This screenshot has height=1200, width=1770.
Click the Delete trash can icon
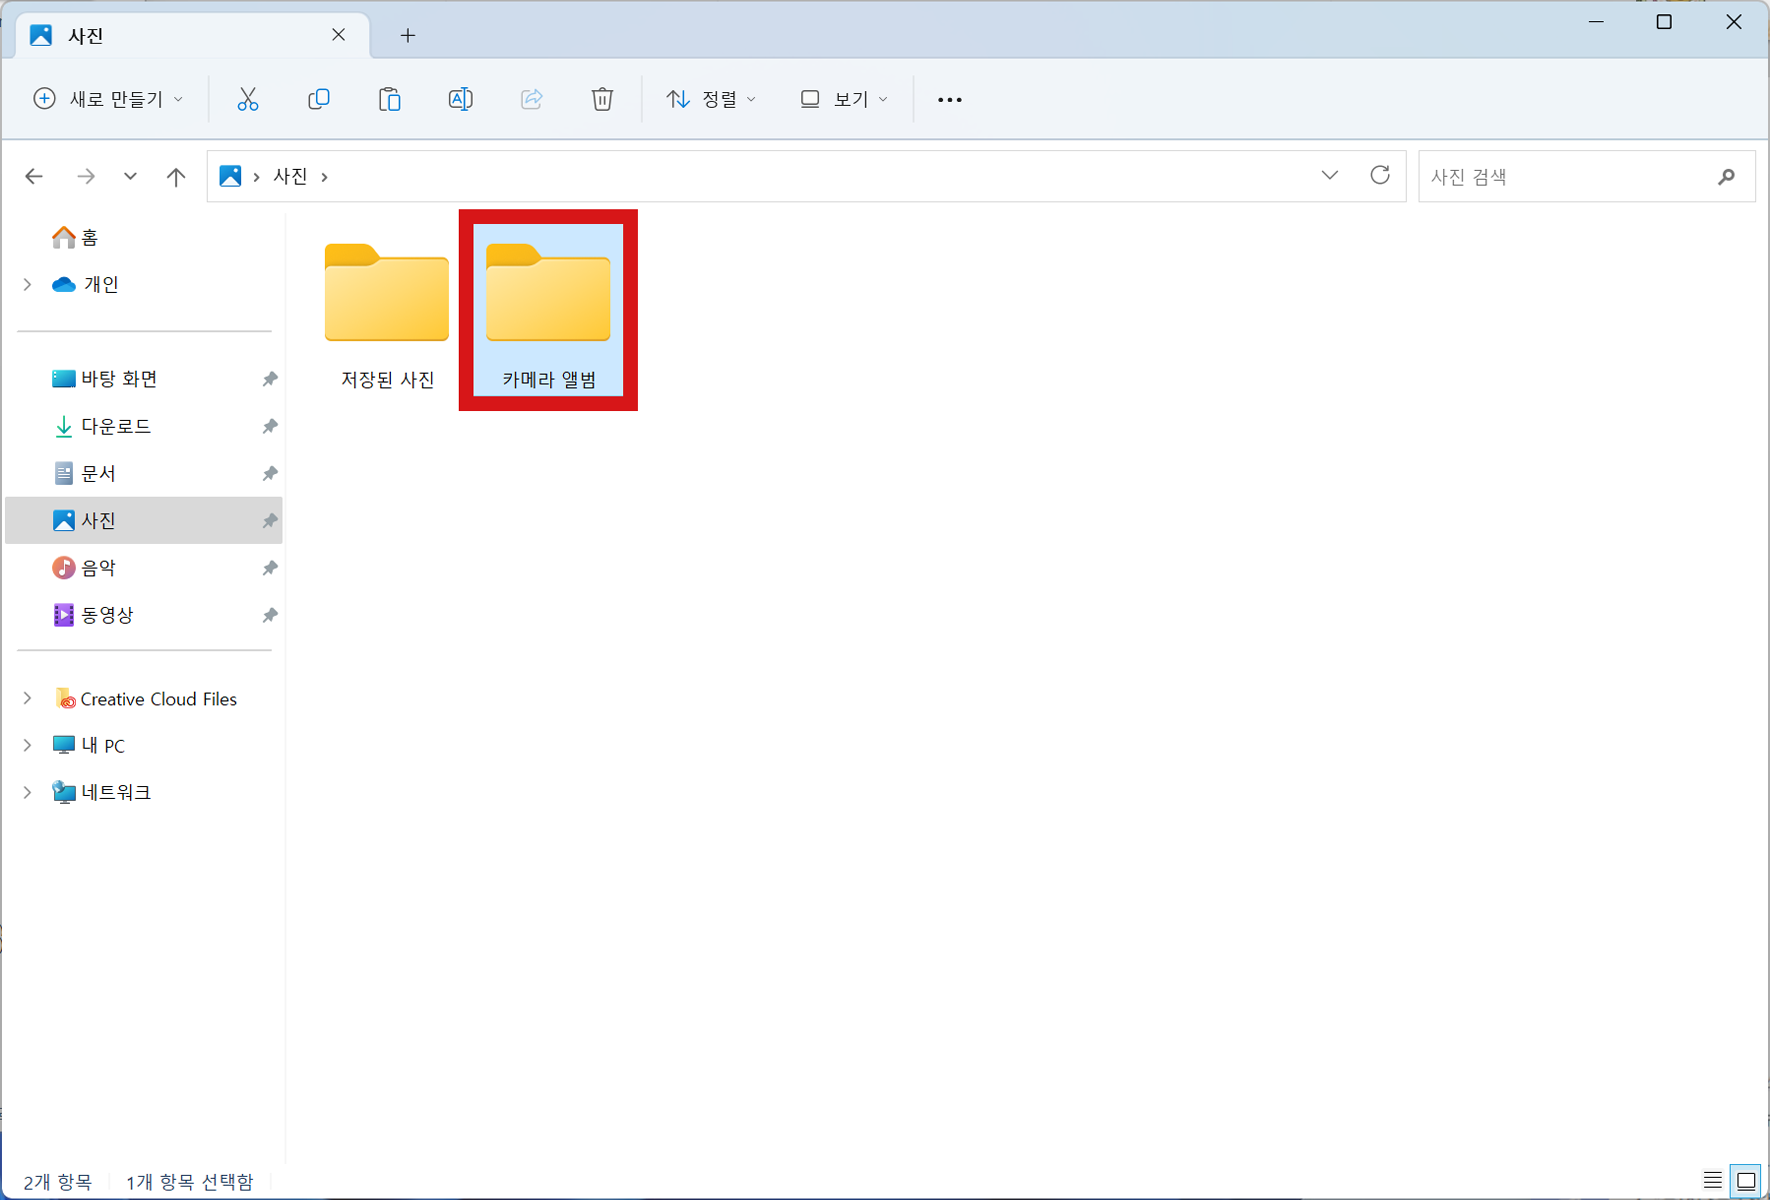coord(602,99)
